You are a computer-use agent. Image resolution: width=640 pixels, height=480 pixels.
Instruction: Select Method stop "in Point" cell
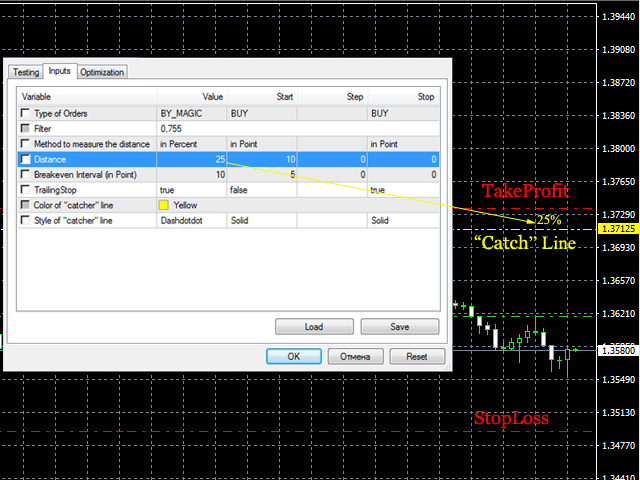(404, 144)
